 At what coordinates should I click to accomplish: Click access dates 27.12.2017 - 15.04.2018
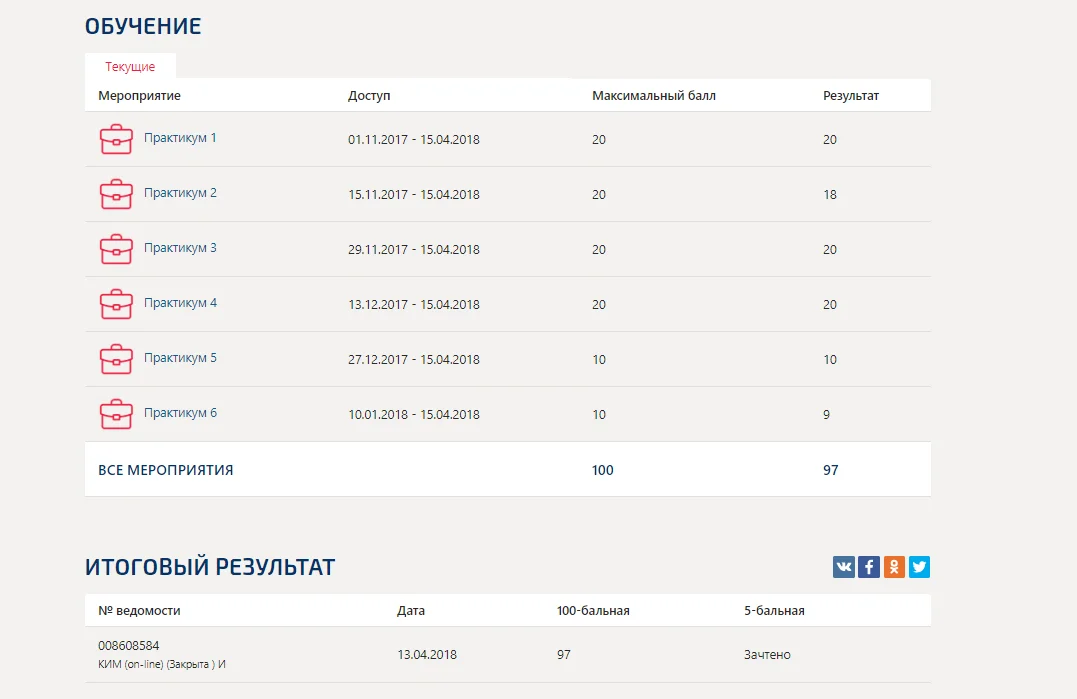coord(413,359)
